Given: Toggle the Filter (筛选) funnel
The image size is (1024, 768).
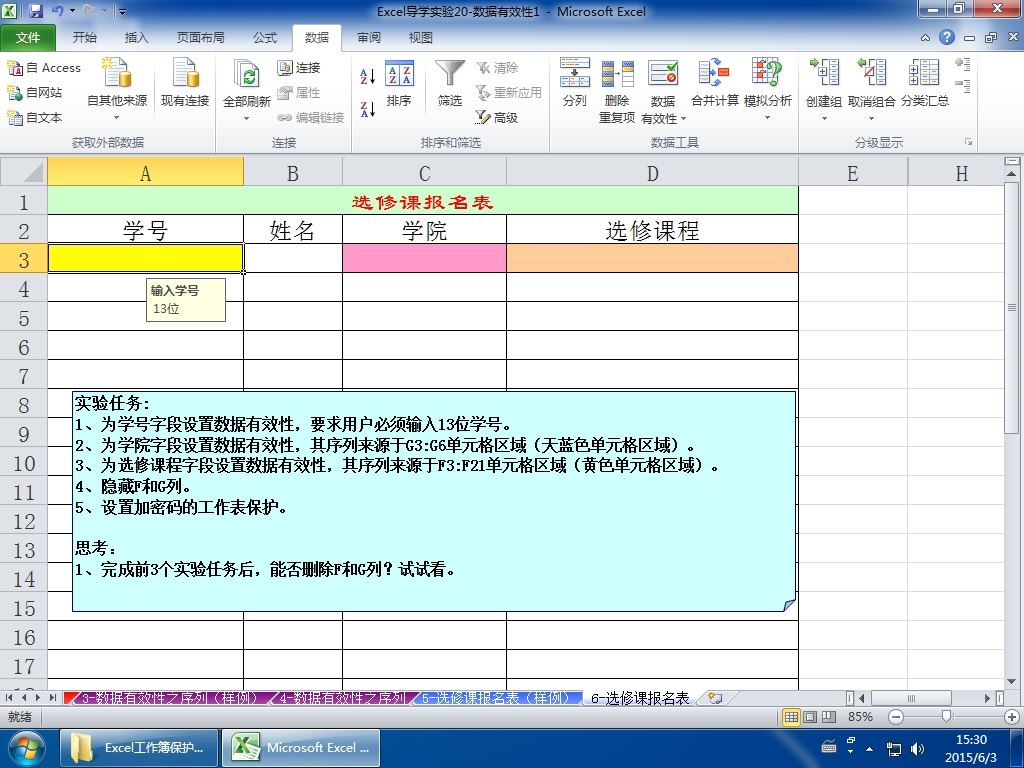Looking at the screenshot, I should click(x=450, y=83).
